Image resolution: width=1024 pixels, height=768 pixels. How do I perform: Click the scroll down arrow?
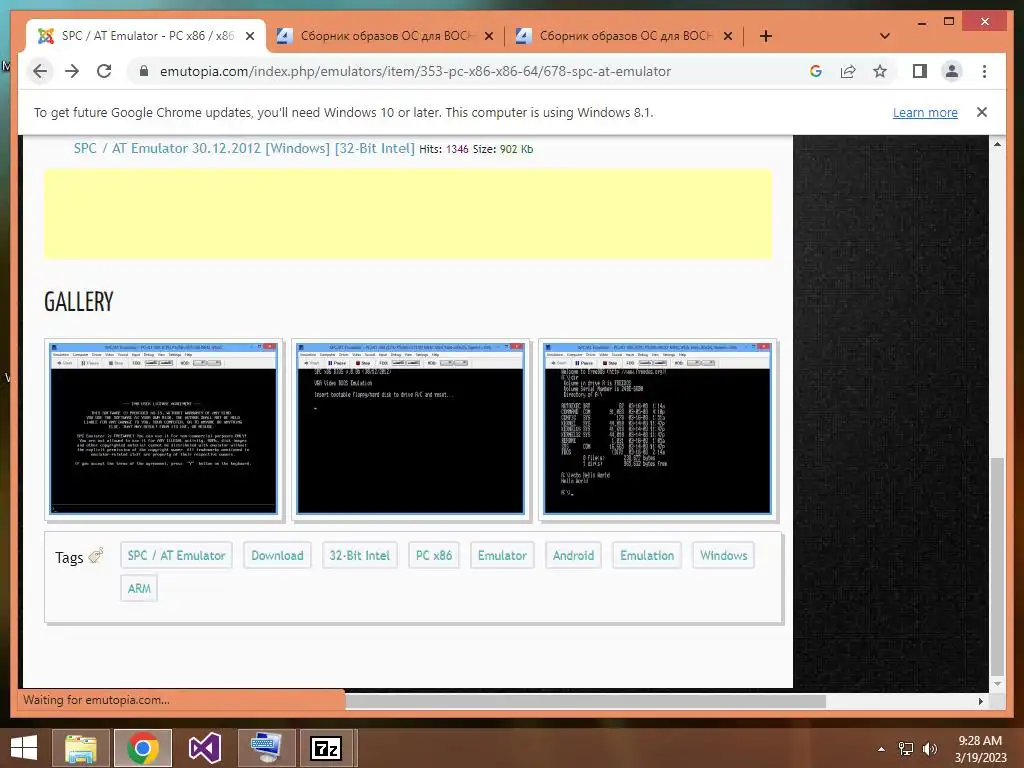pyautogui.click(x=997, y=684)
